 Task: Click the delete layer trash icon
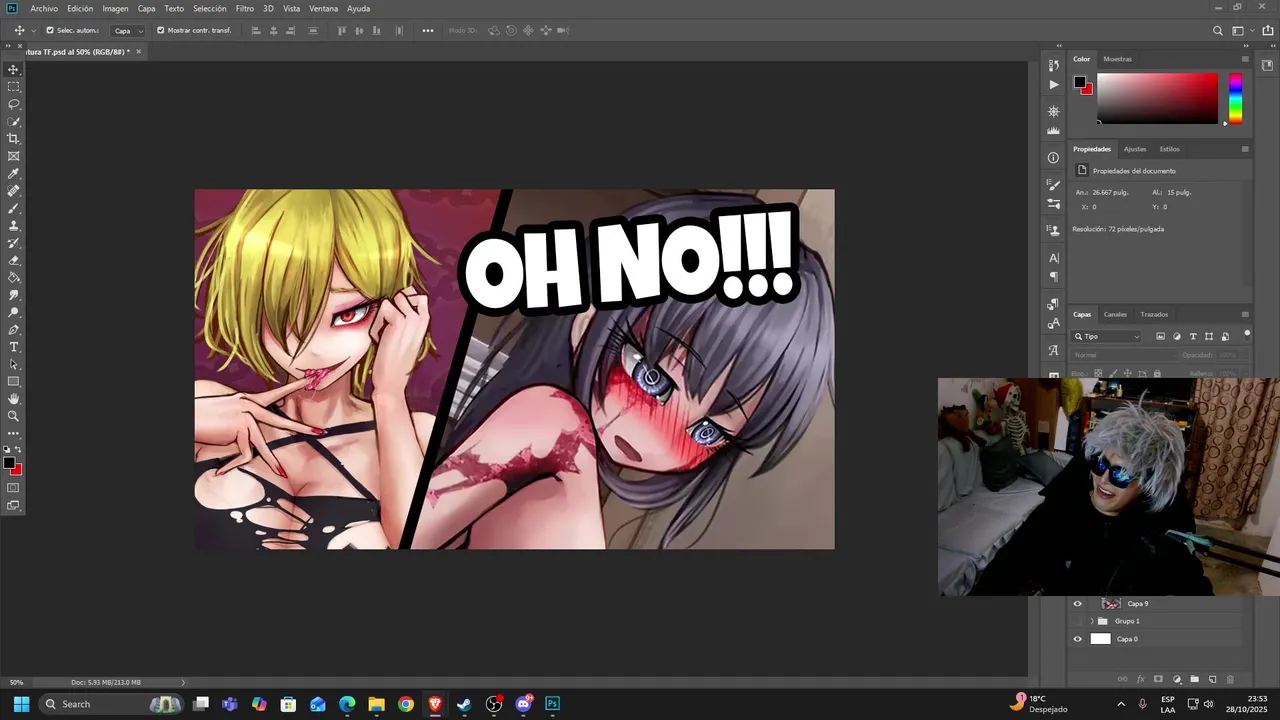[x=1230, y=679]
